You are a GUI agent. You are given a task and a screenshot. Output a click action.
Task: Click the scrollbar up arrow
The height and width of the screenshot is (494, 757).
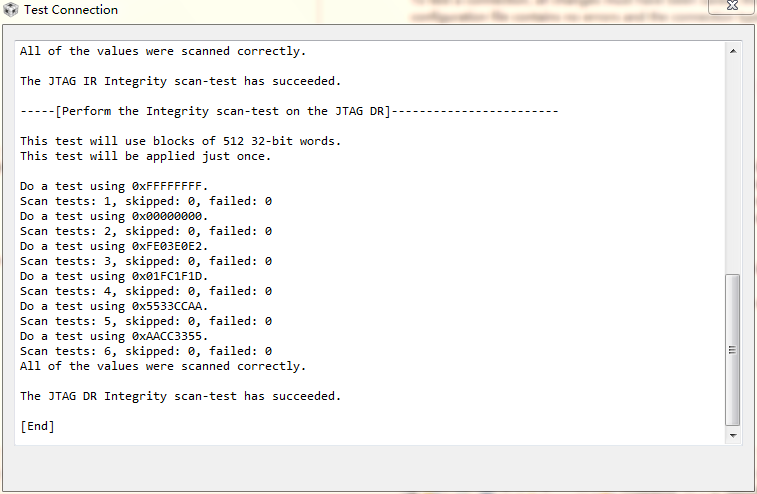(x=733, y=51)
